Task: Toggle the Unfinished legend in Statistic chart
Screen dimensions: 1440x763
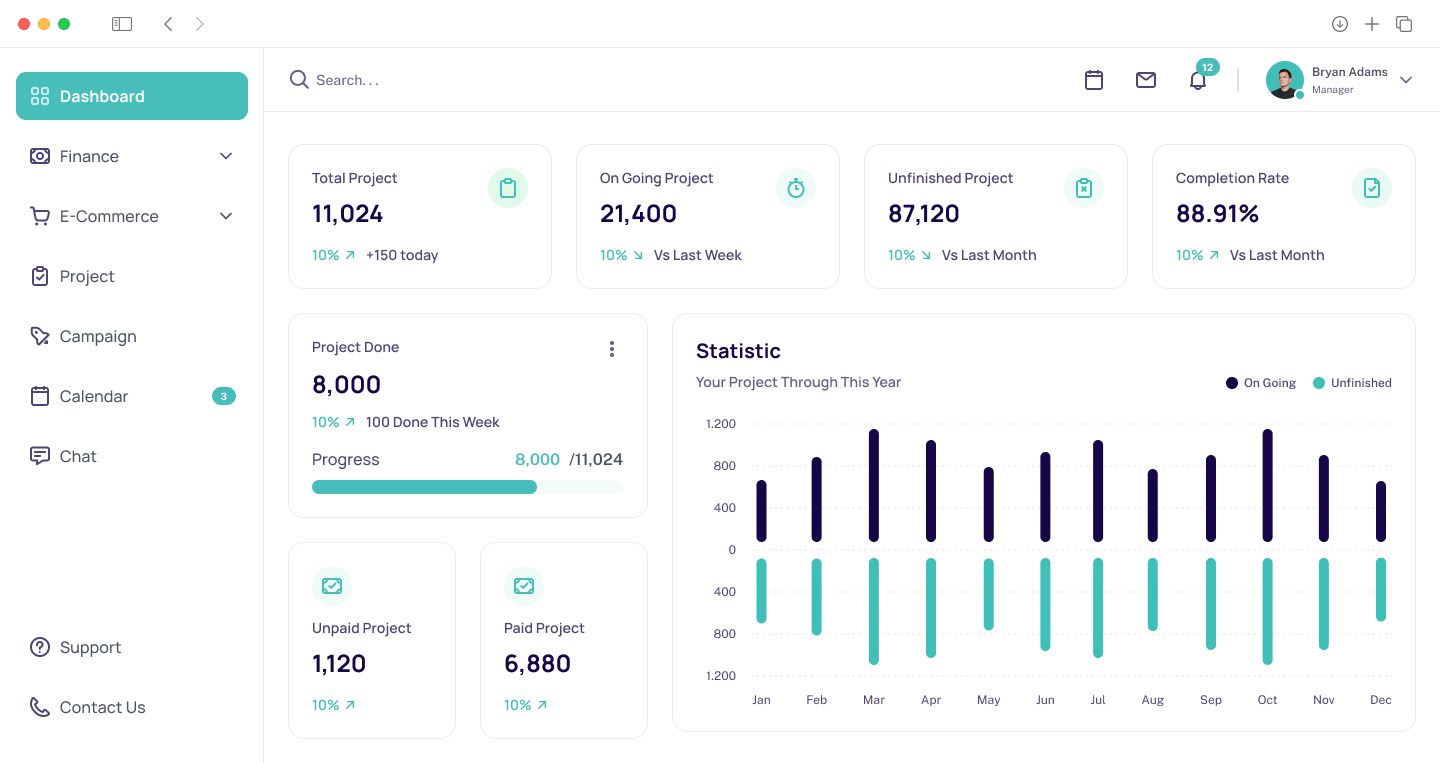Action: [x=1352, y=383]
